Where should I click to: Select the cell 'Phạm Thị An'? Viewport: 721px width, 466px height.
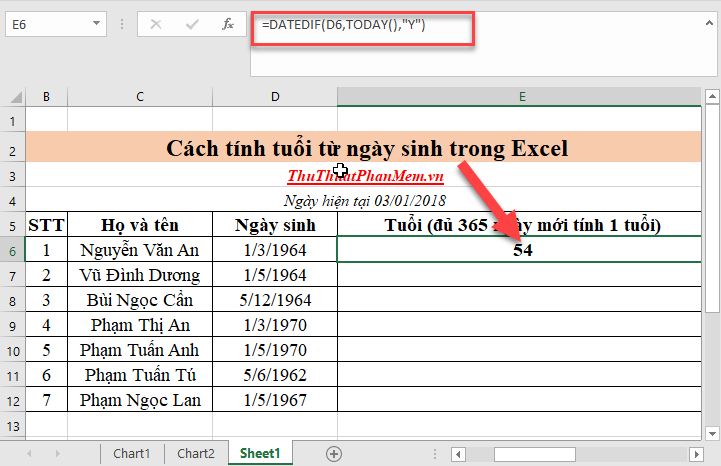click(x=140, y=325)
